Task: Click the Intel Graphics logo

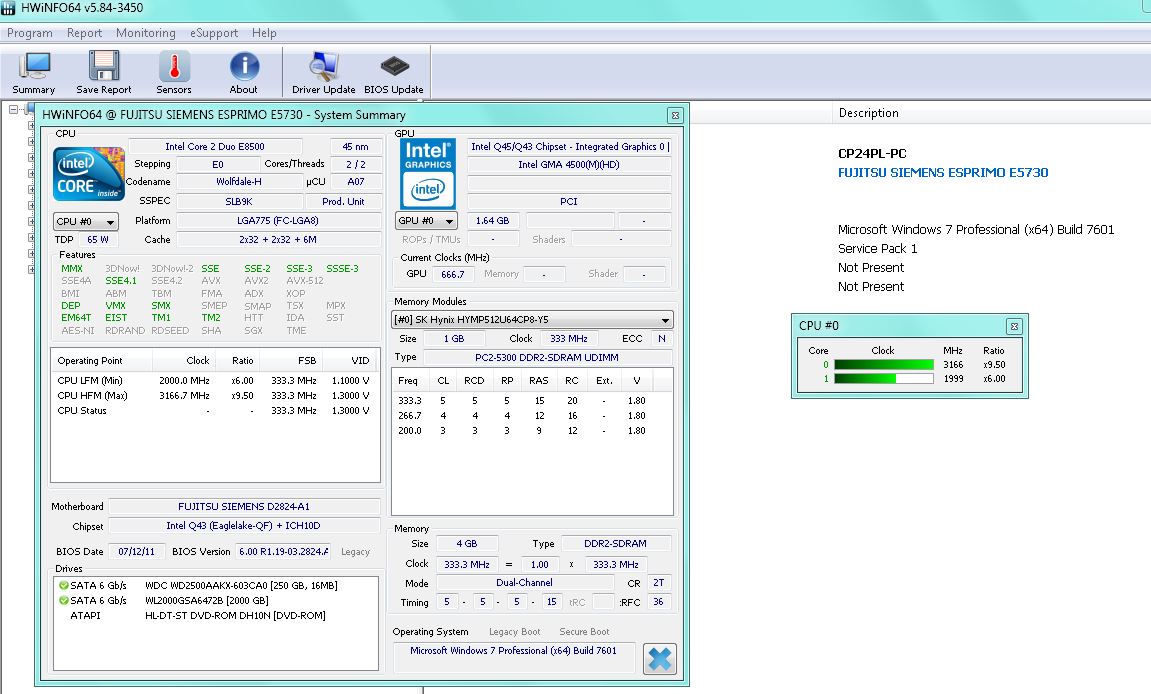Action: pyautogui.click(x=428, y=173)
